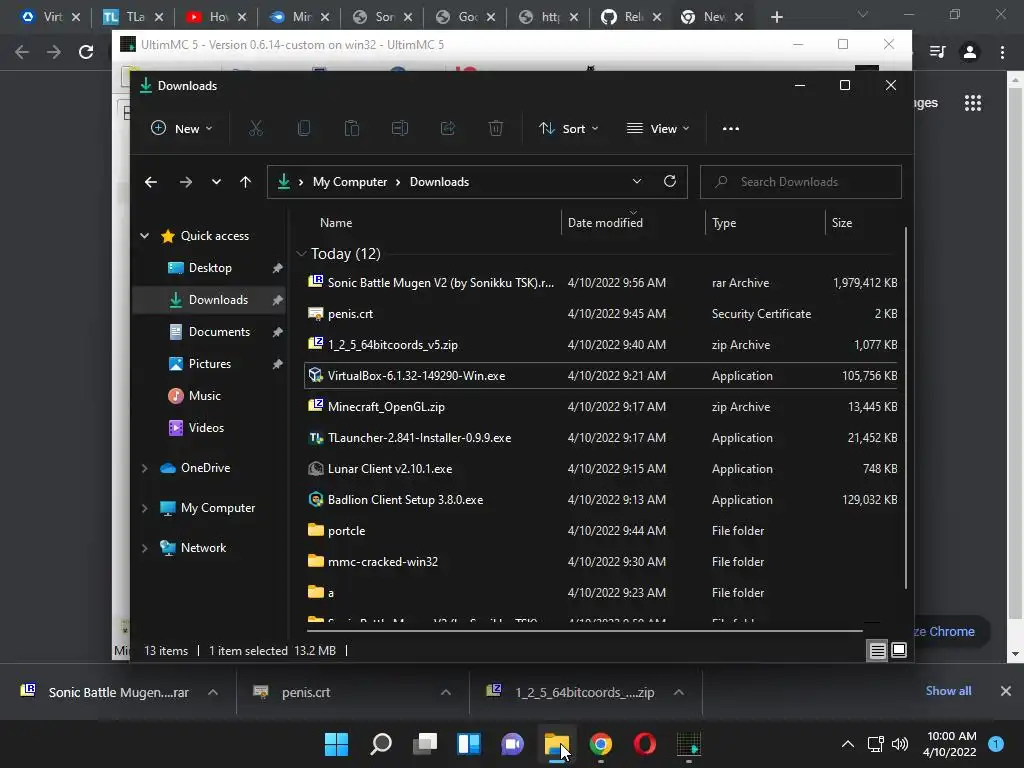1024x768 pixels.
Task: Expand address bar history dropdown
Action: (637, 182)
